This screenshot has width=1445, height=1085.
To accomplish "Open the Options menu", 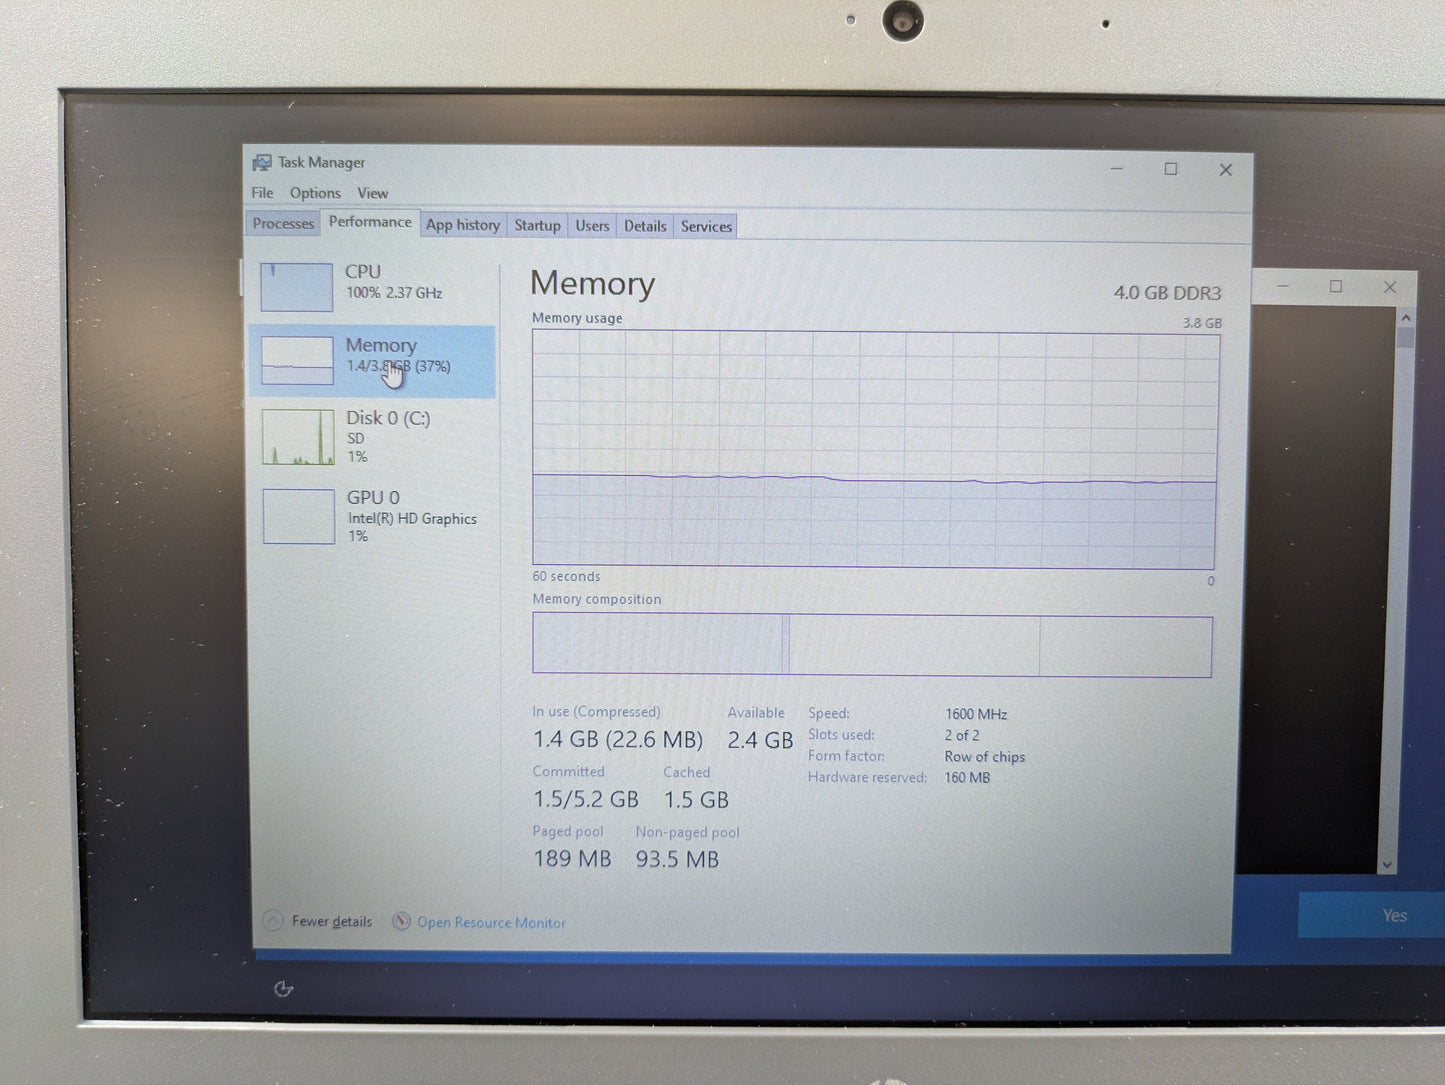I will (x=315, y=192).
